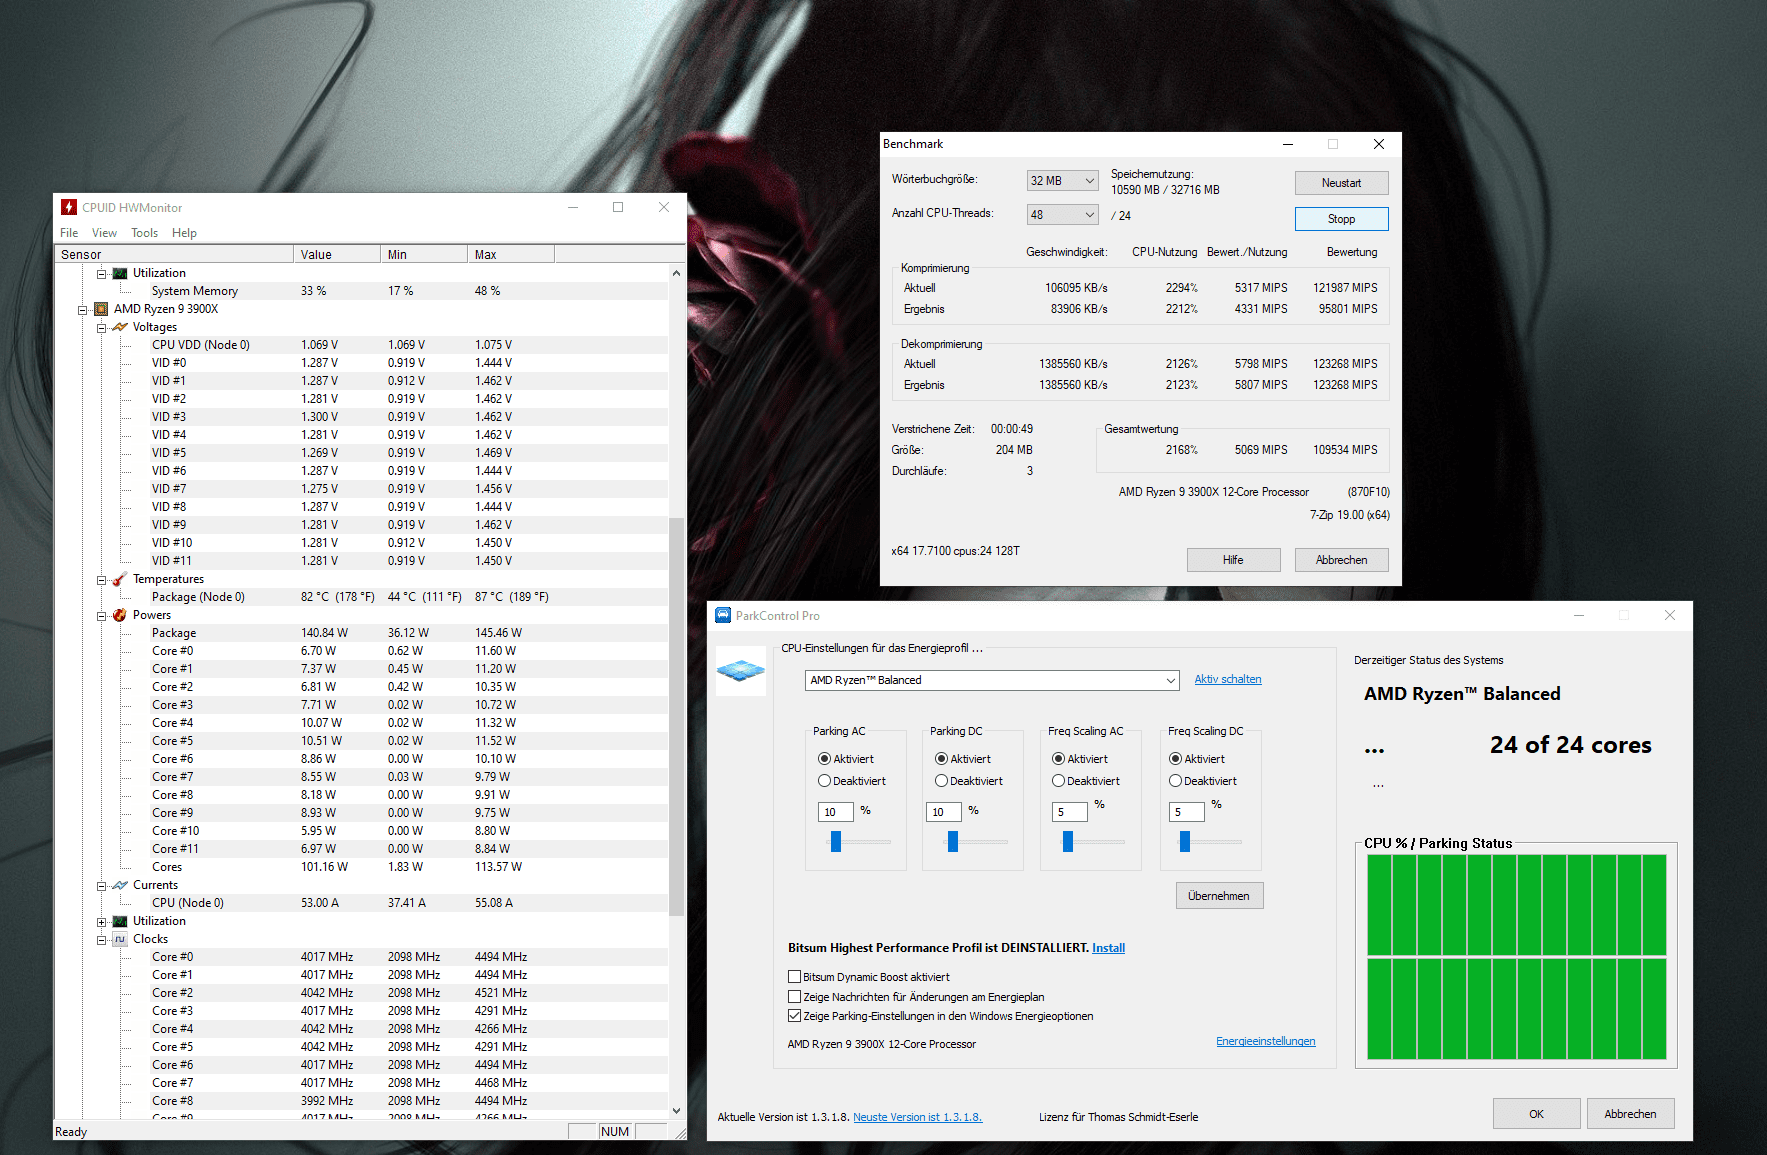Open the Energieeinstellungen link
The height and width of the screenshot is (1155, 1767).
[1266, 1041]
